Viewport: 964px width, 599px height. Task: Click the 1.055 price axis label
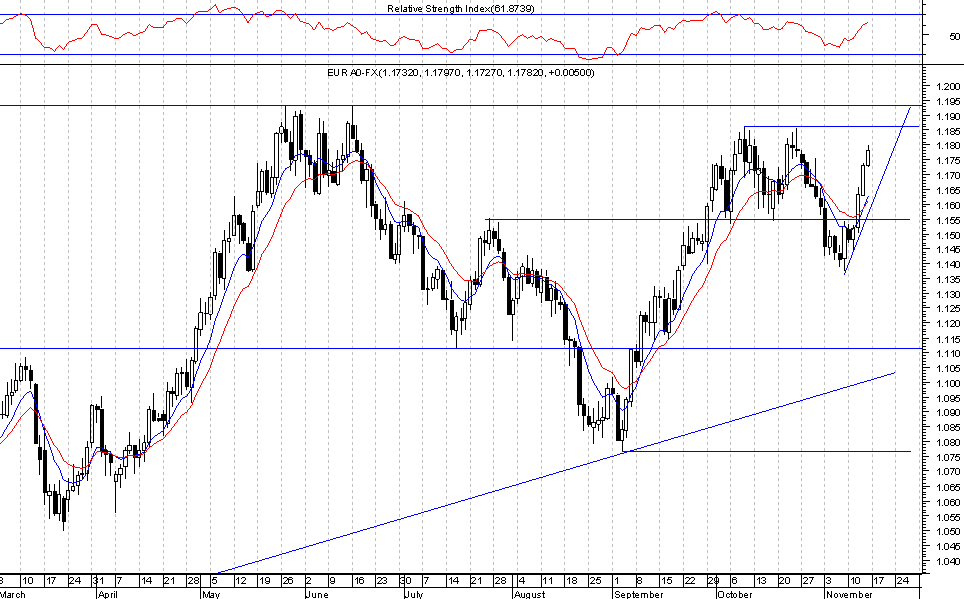pos(948,517)
